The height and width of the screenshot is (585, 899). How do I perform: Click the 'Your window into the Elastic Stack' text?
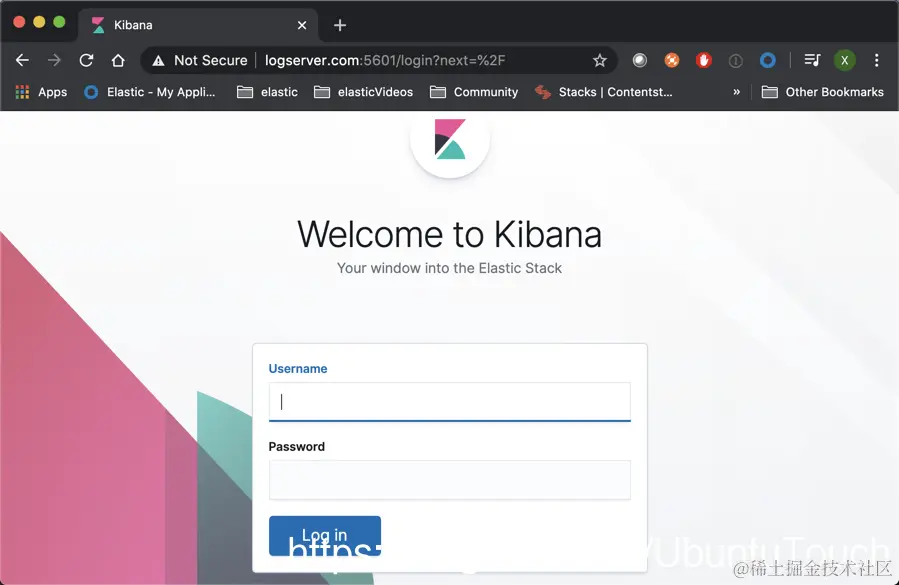[x=450, y=268]
